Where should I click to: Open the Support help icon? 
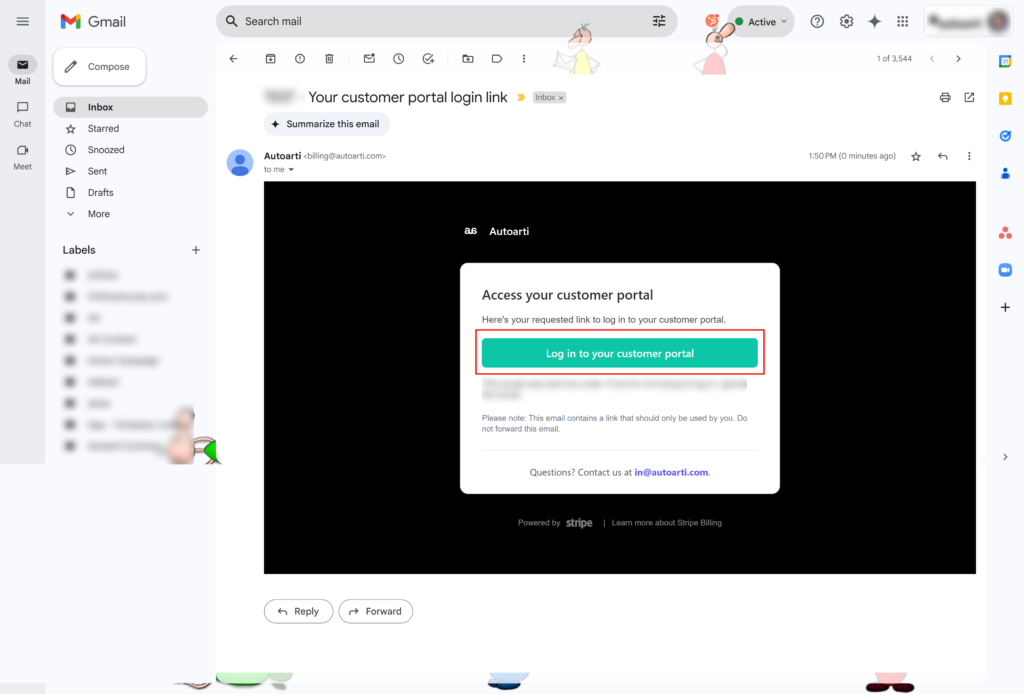coord(817,22)
